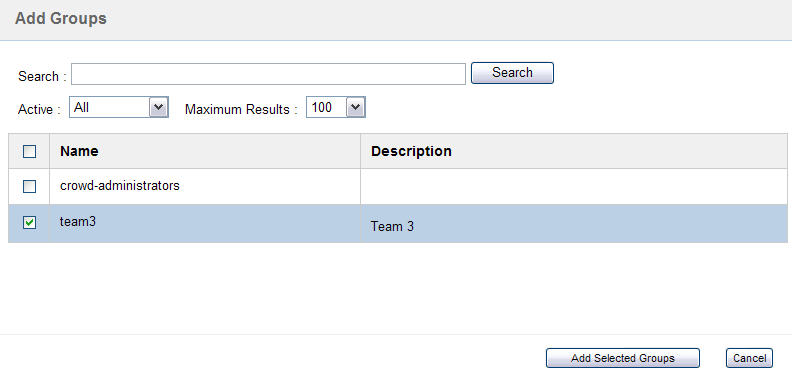Click inside the Search text field

click(x=268, y=74)
